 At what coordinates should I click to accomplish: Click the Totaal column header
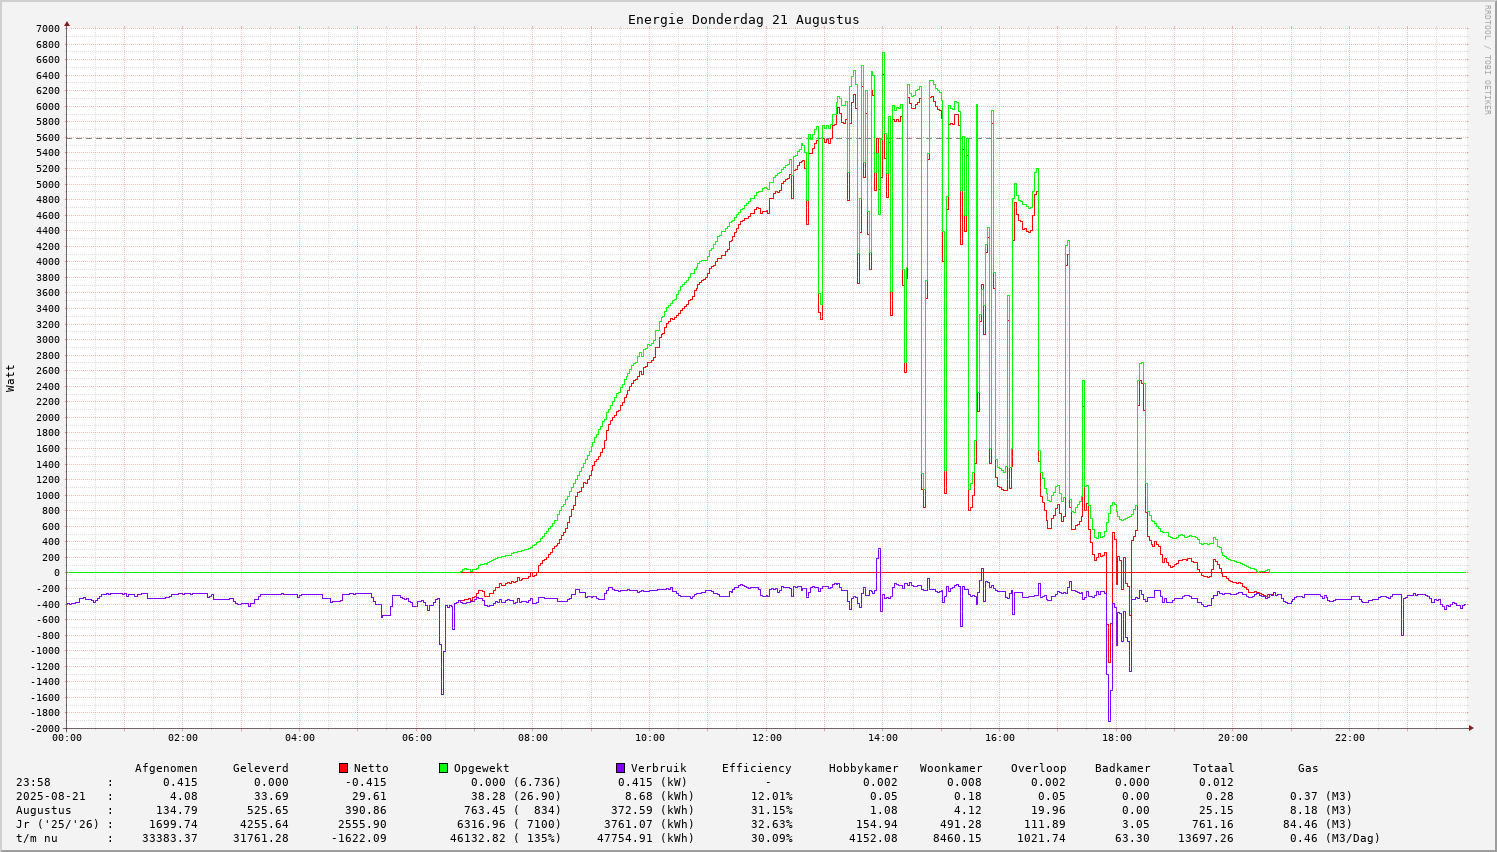1213,768
